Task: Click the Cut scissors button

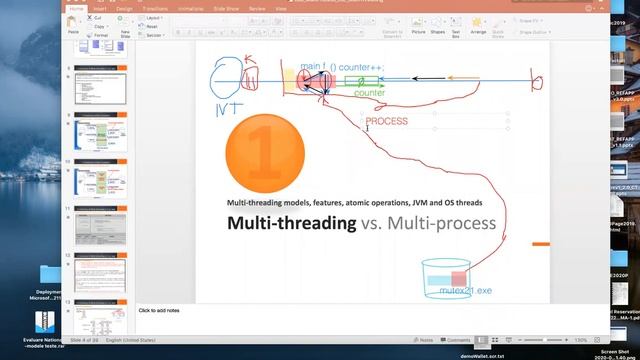Action: click(x=94, y=18)
